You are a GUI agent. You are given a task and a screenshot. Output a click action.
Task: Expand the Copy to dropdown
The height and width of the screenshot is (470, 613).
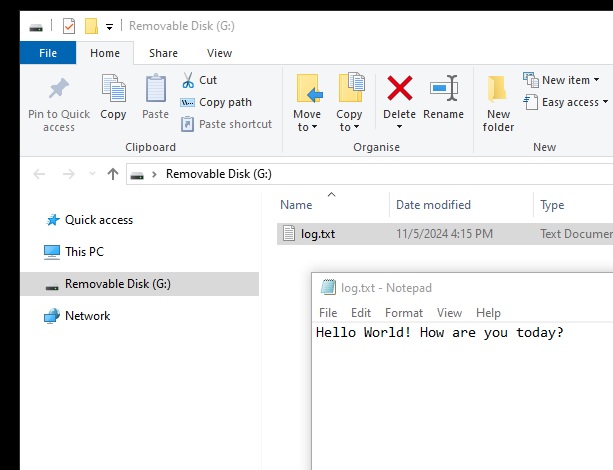point(350,127)
